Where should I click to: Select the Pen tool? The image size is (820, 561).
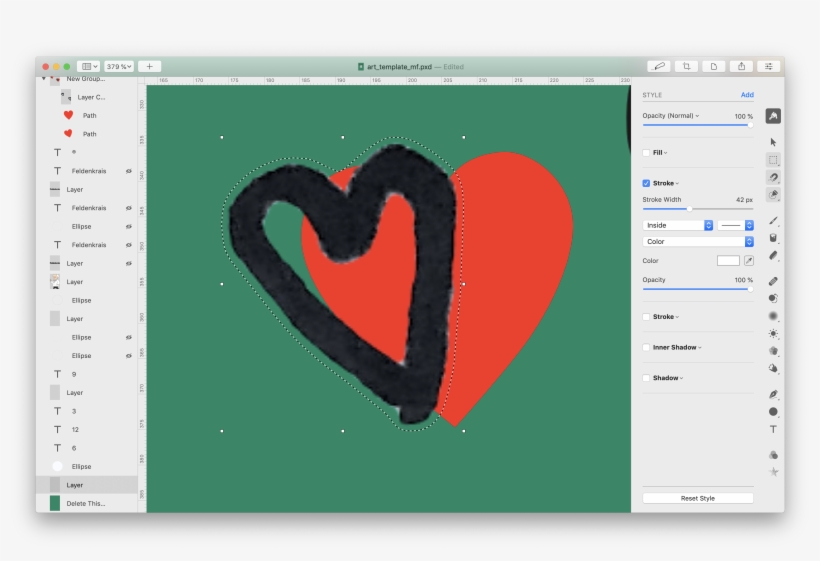773,394
